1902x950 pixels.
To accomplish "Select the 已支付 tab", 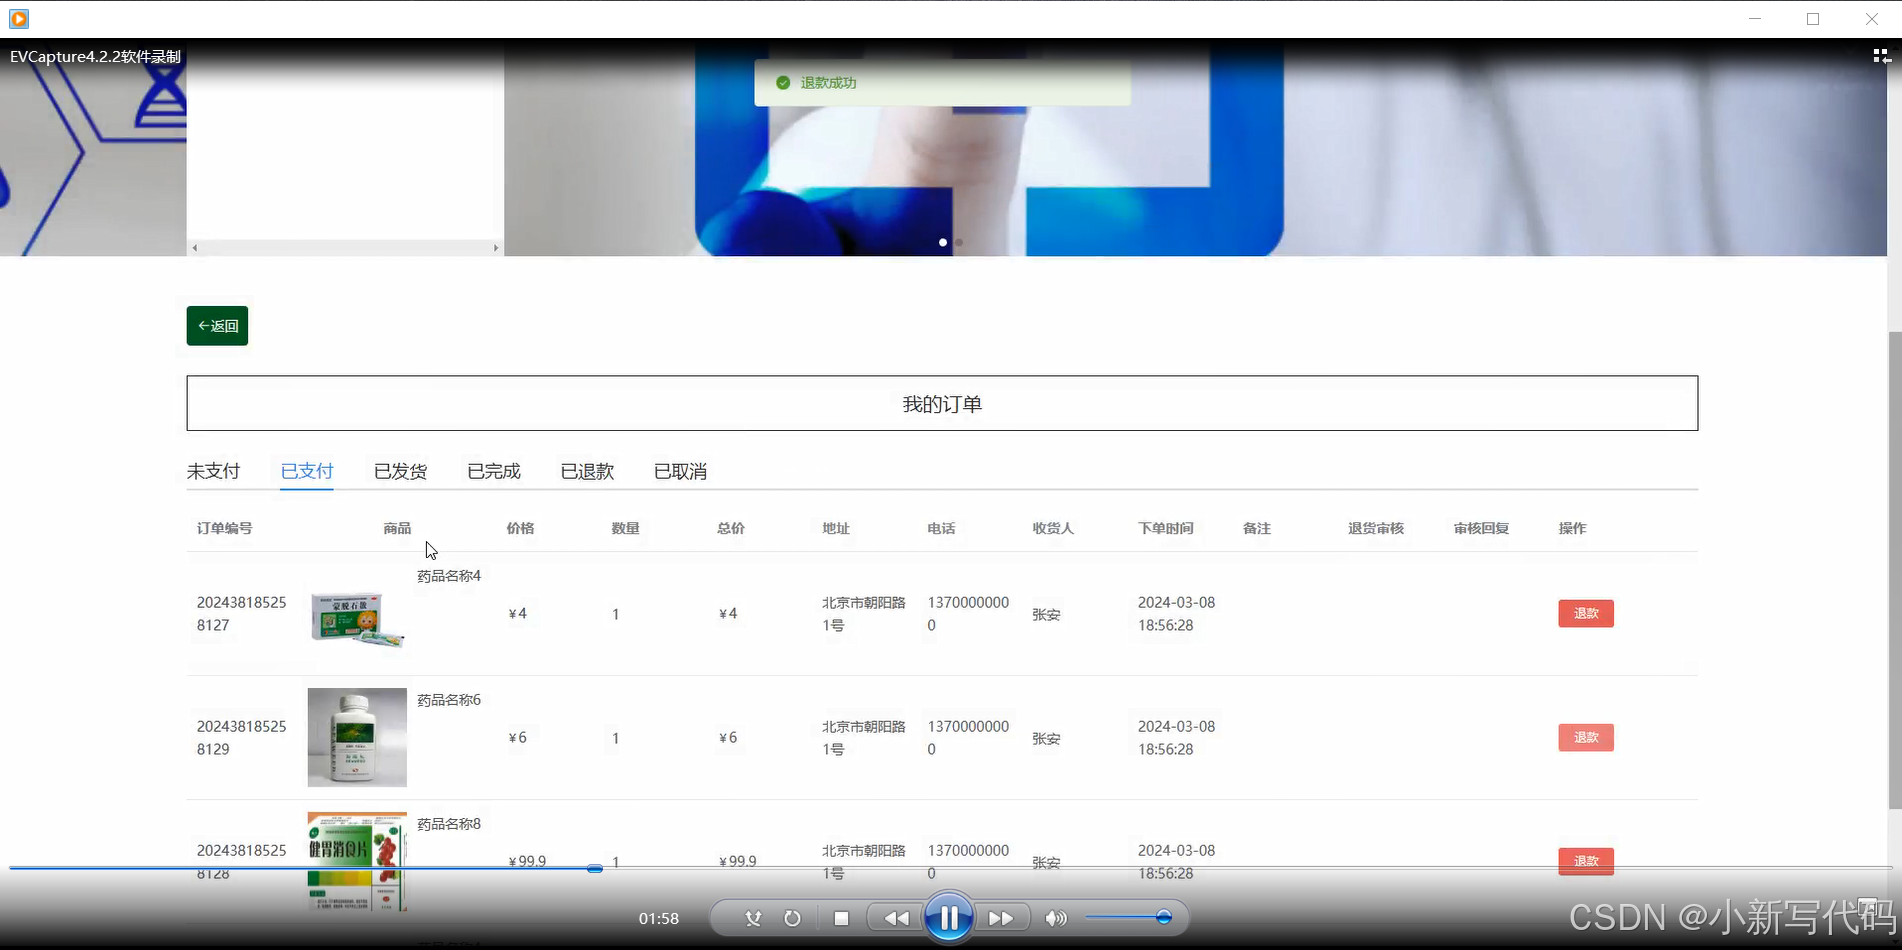I will tap(307, 471).
